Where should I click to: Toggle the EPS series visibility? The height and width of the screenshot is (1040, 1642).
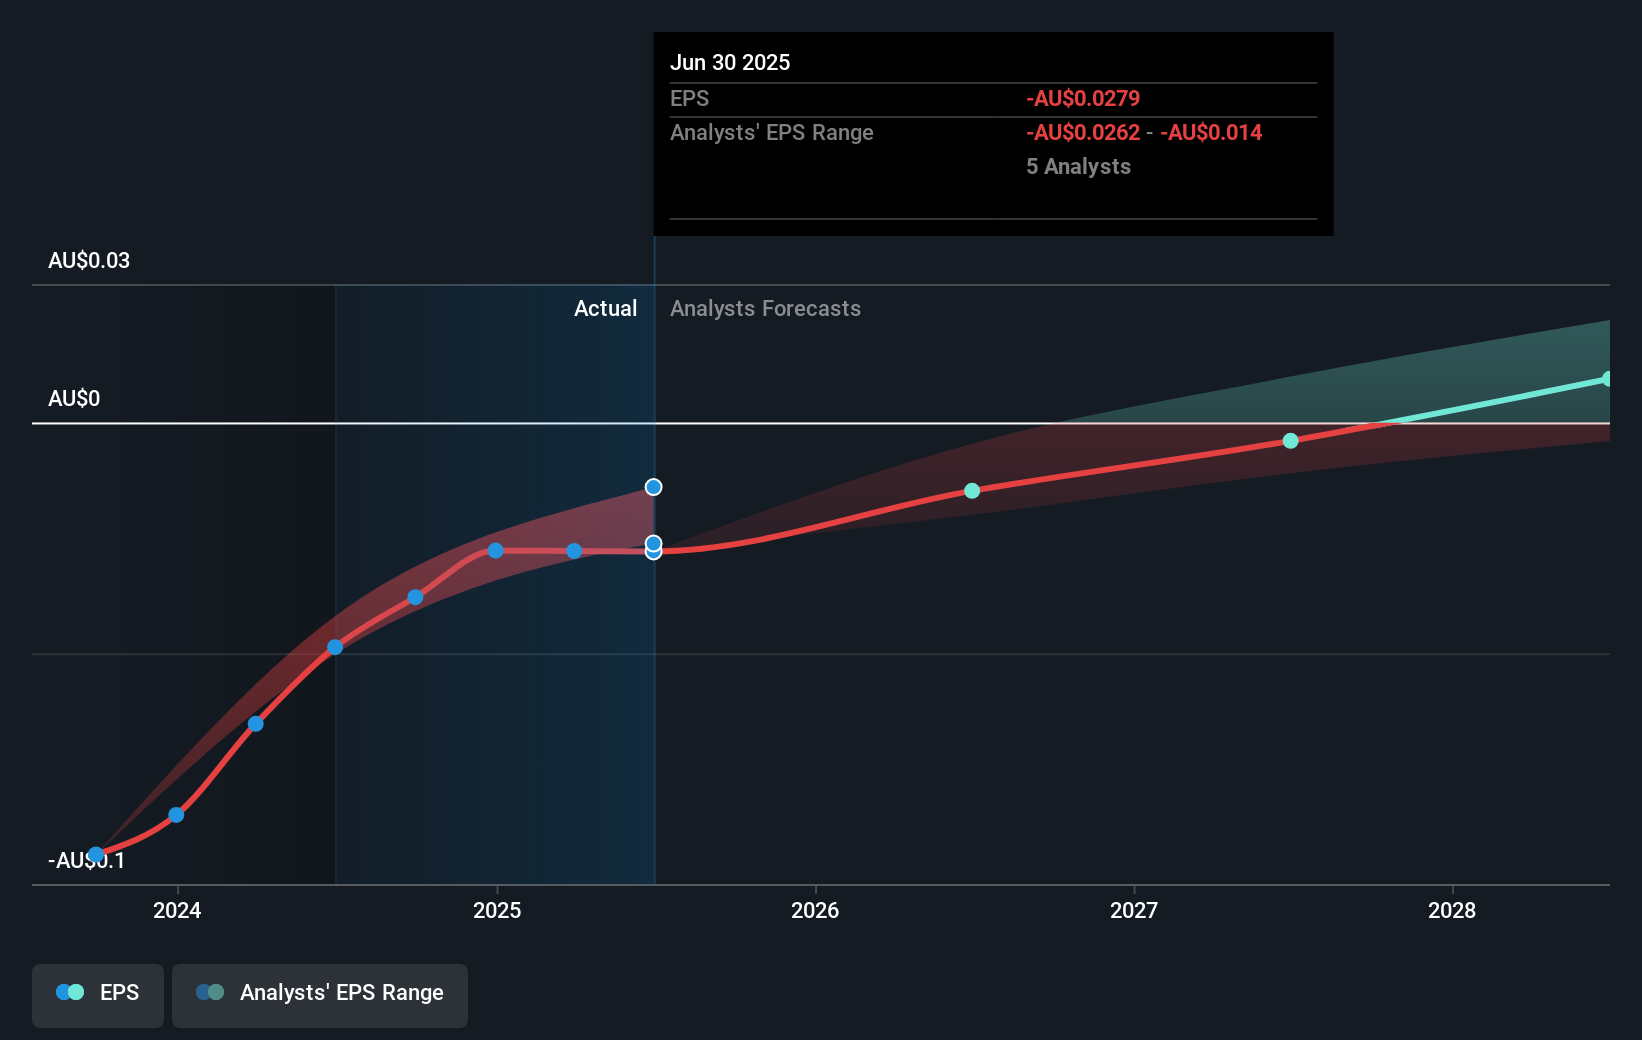(x=97, y=994)
